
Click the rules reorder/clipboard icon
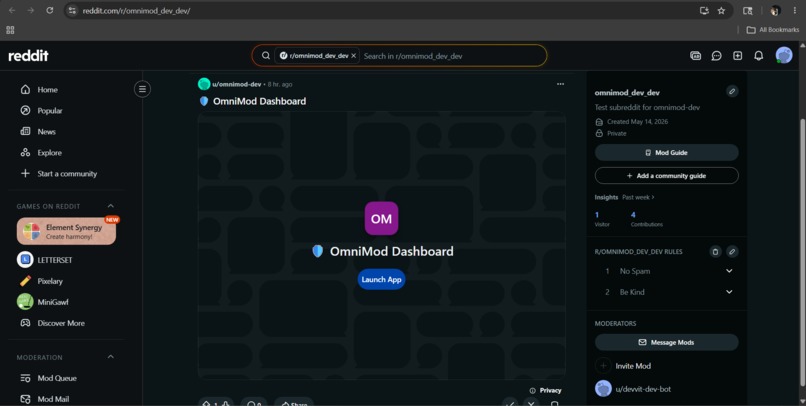(x=715, y=252)
